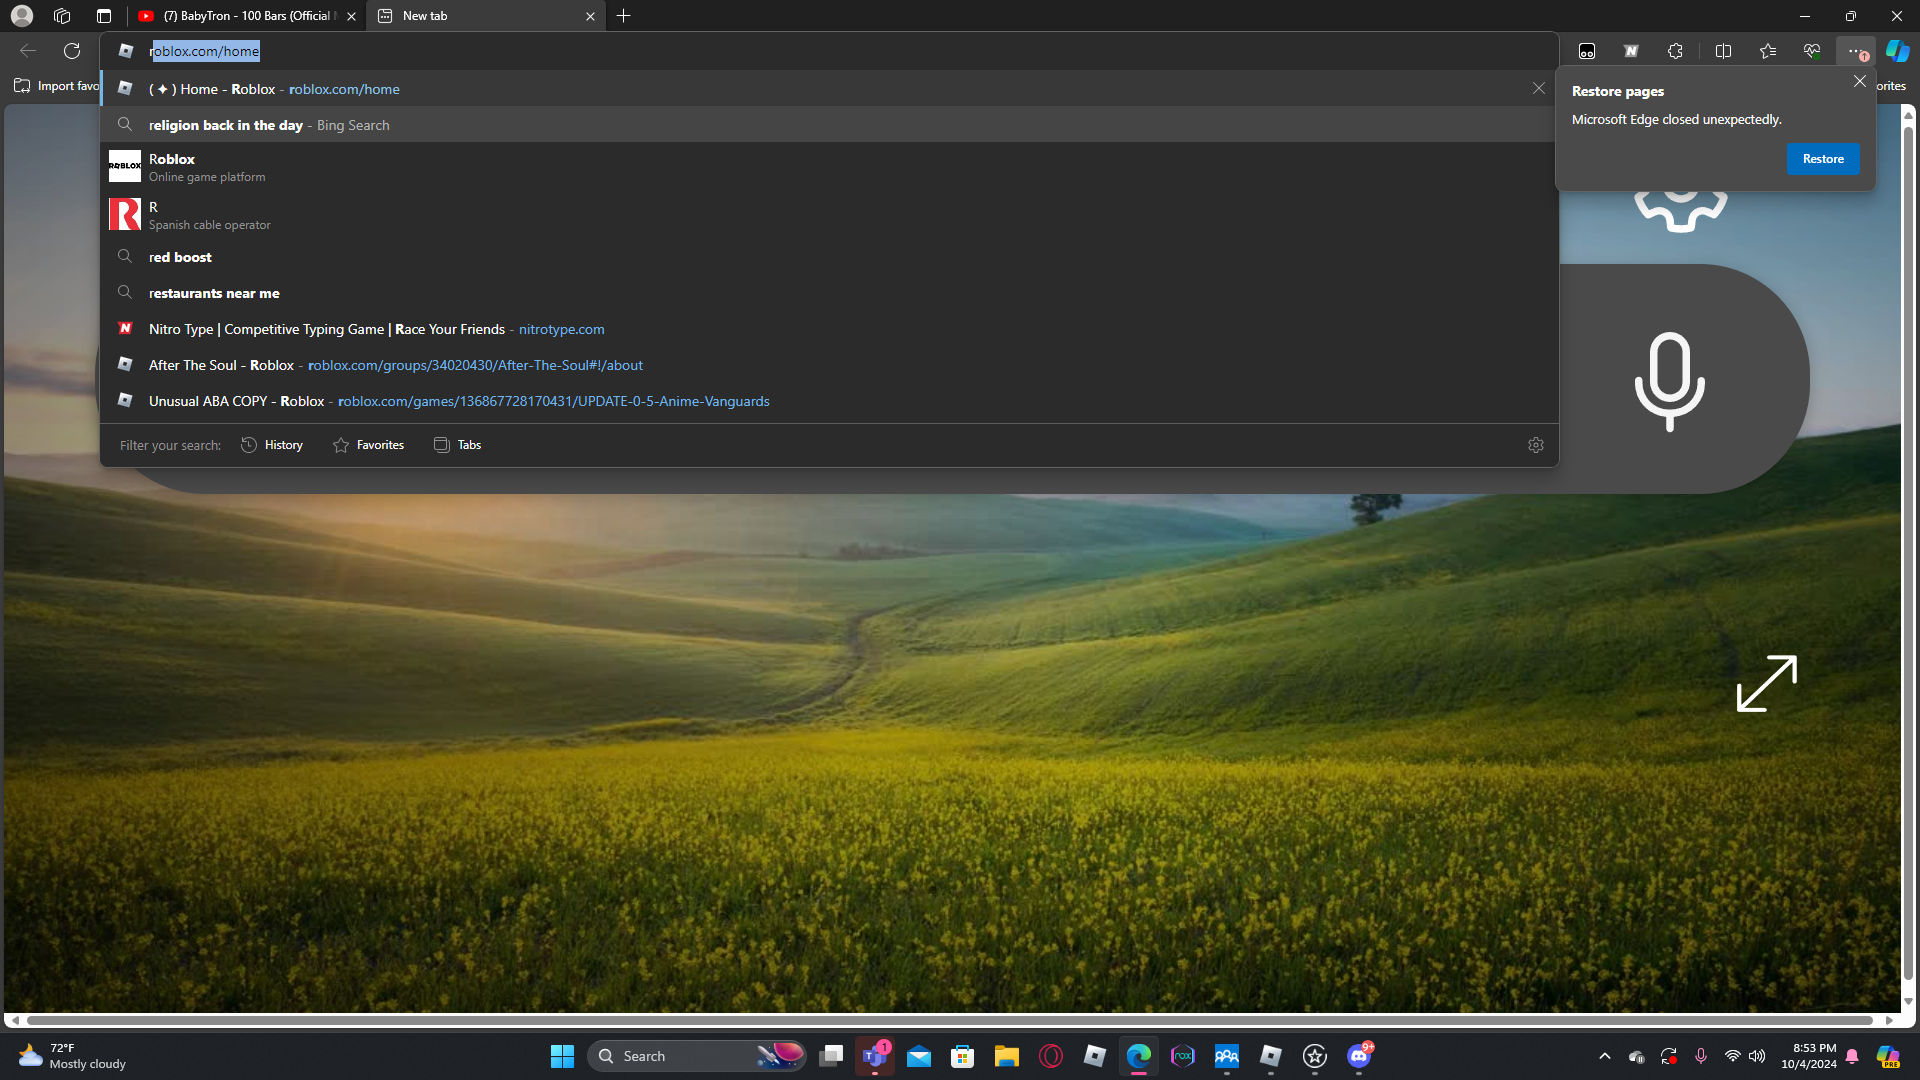Screen dimensions: 1920x1080
Task: Open File Explorer from the taskbar
Action: 1007,1056
